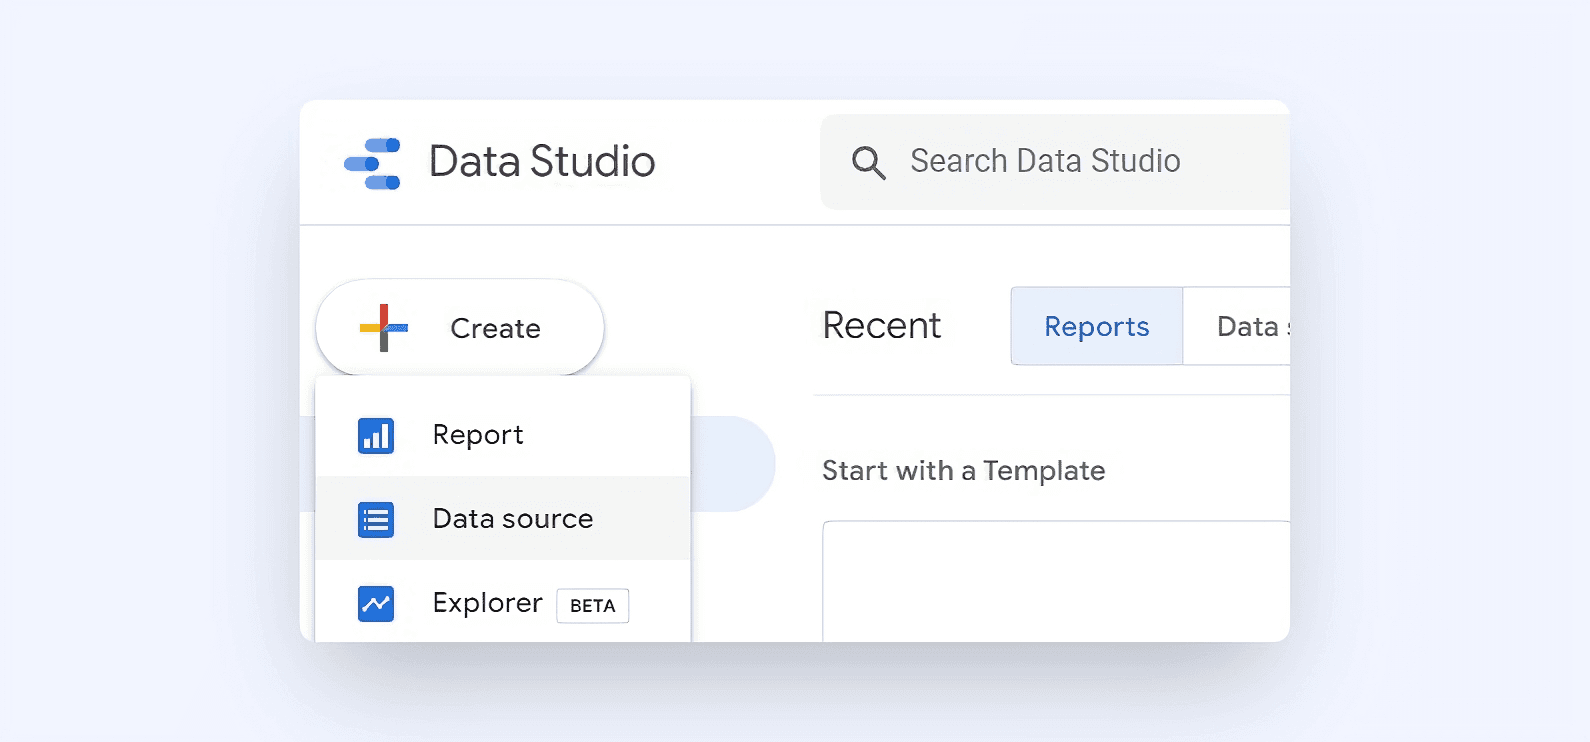Click the Explorer line chart icon
Screen dimensions: 1590x742
(x=376, y=604)
